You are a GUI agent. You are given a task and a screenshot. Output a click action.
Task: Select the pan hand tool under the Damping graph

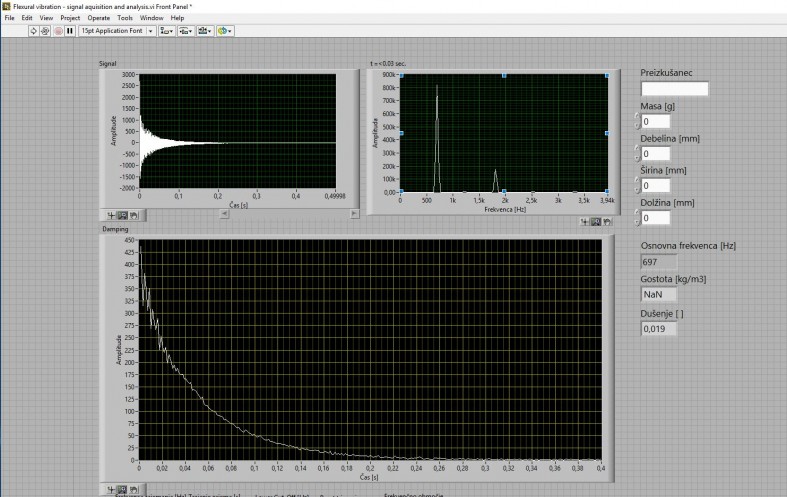pos(132,489)
